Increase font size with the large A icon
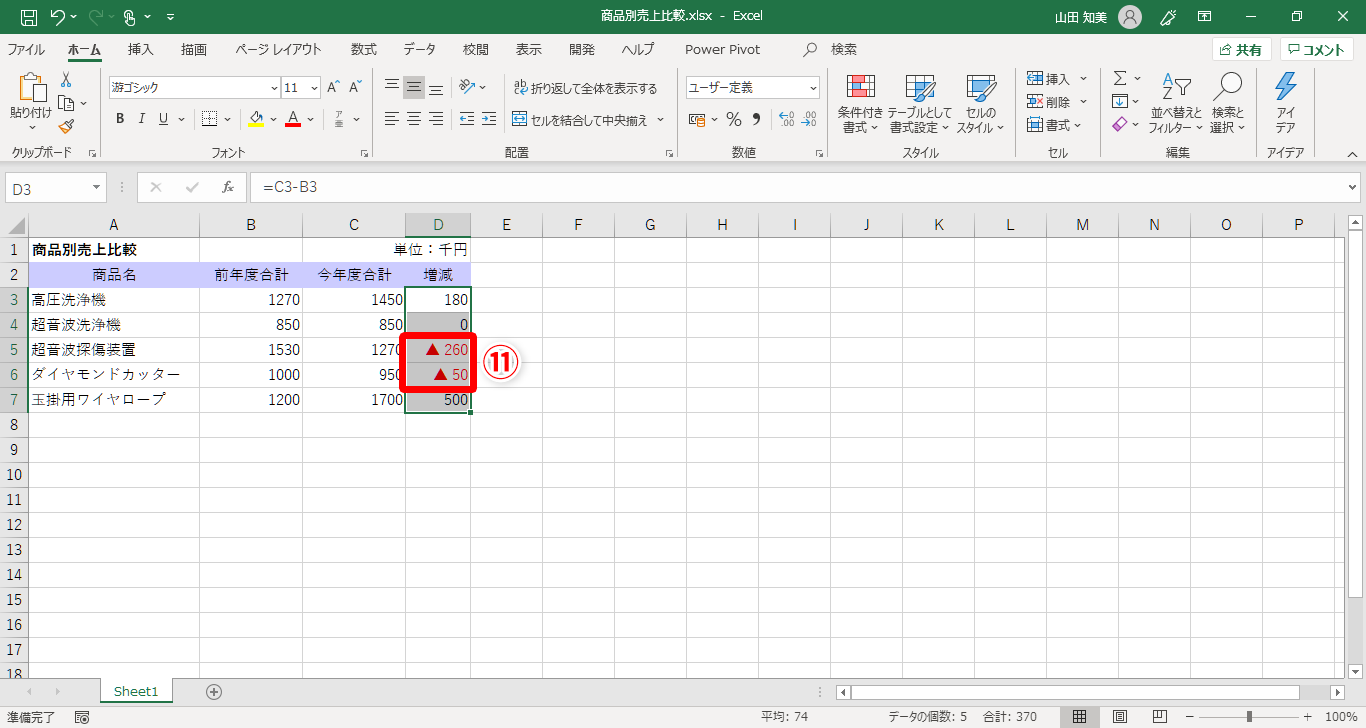Viewport: 1366px width, 728px height. [x=334, y=87]
